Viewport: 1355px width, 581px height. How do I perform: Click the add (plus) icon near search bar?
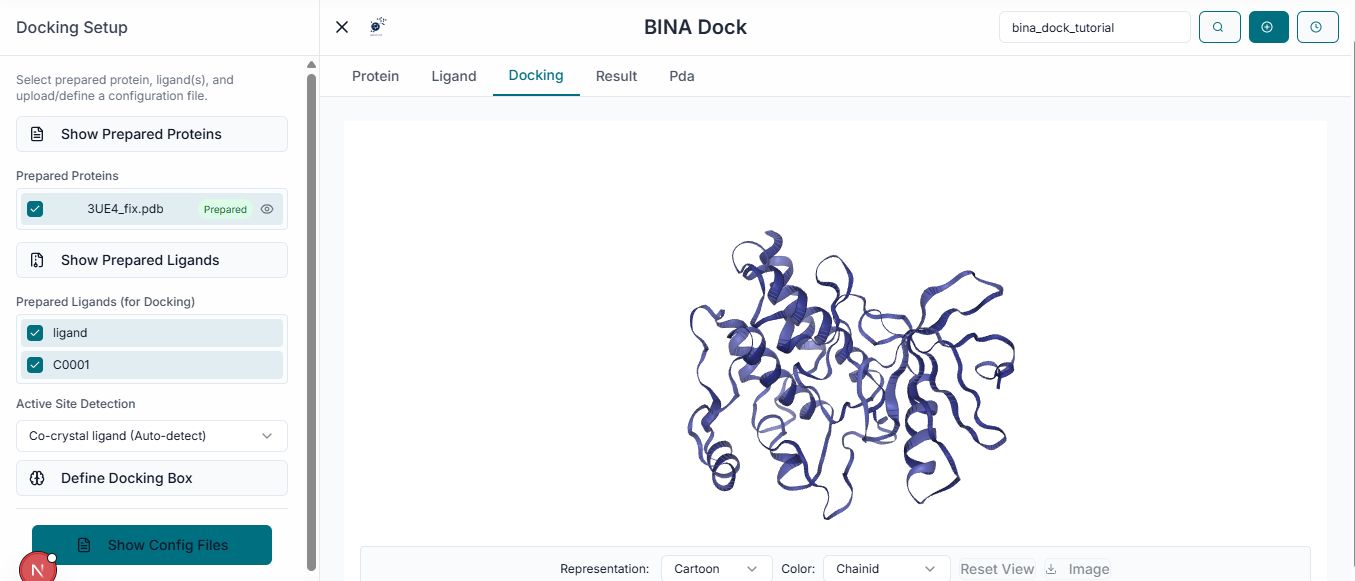(1268, 27)
